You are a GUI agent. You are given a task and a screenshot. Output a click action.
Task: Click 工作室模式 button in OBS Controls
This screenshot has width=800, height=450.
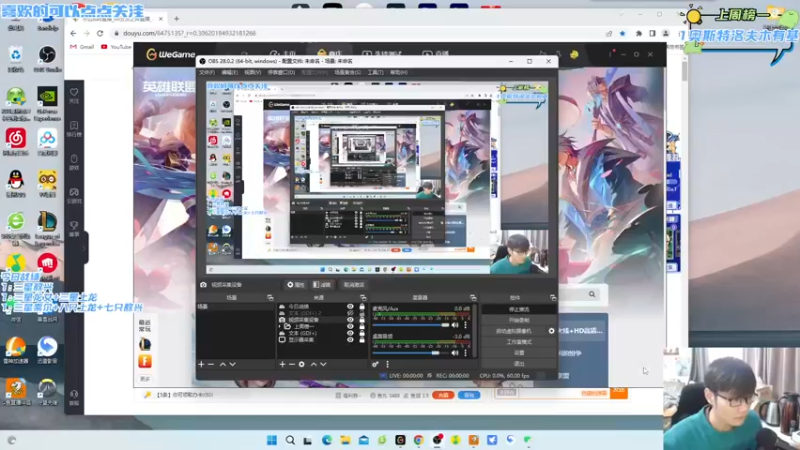coord(519,342)
